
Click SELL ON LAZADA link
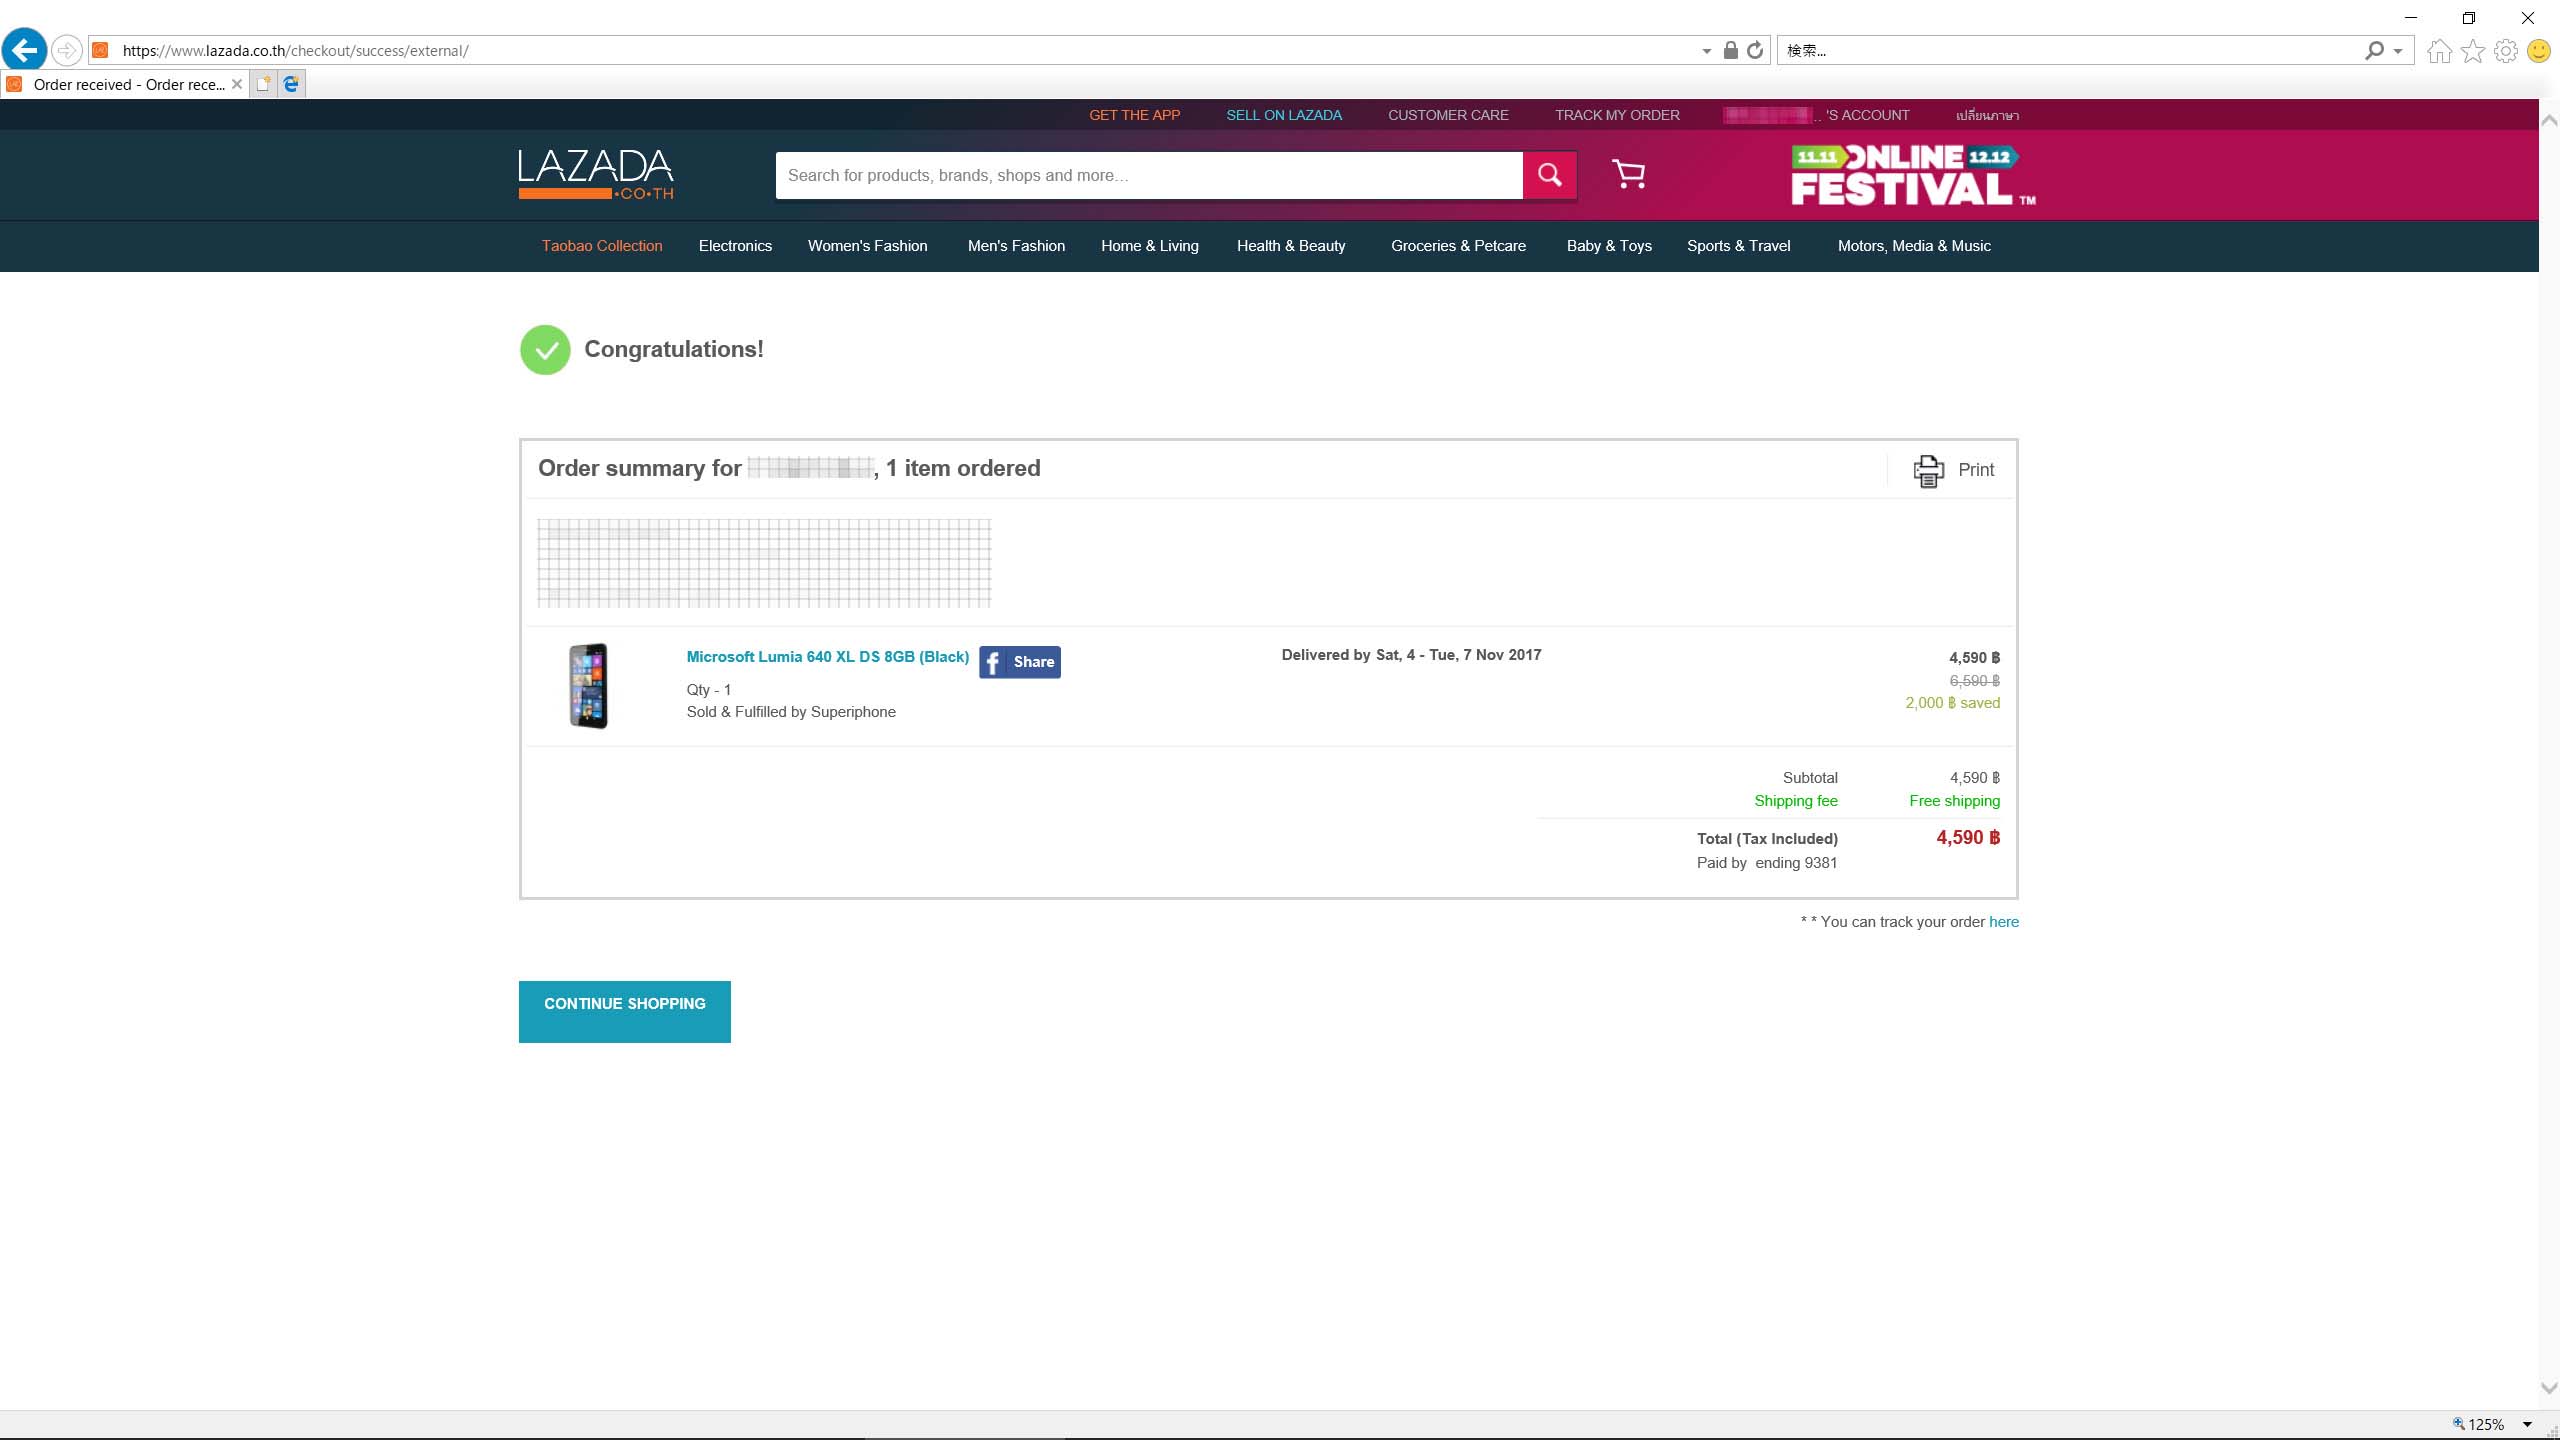pyautogui.click(x=1284, y=115)
